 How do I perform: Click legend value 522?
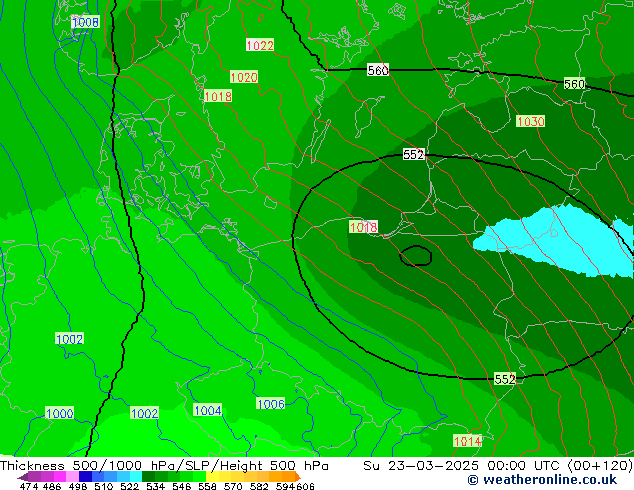pos(129,486)
